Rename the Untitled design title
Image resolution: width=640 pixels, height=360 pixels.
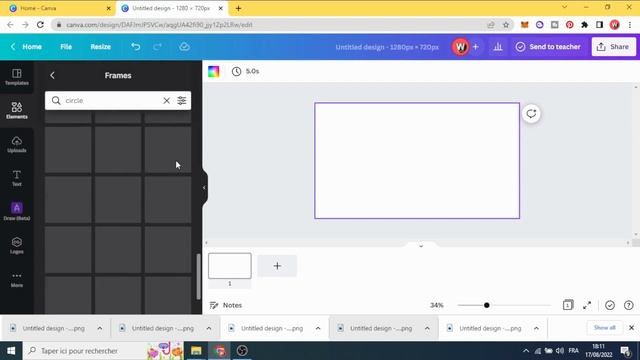(x=387, y=47)
